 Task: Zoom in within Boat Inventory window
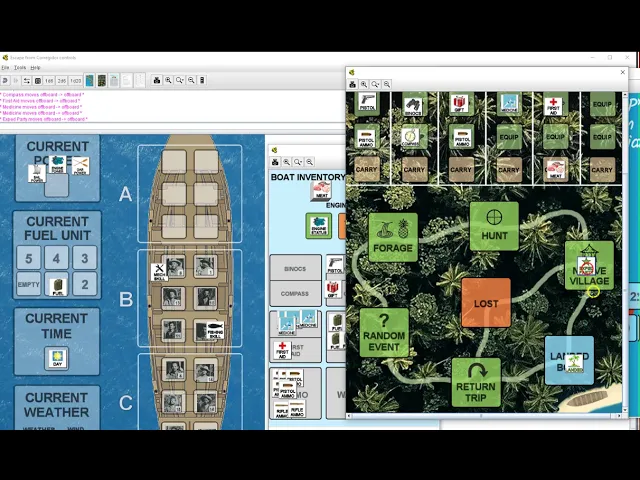click(287, 162)
